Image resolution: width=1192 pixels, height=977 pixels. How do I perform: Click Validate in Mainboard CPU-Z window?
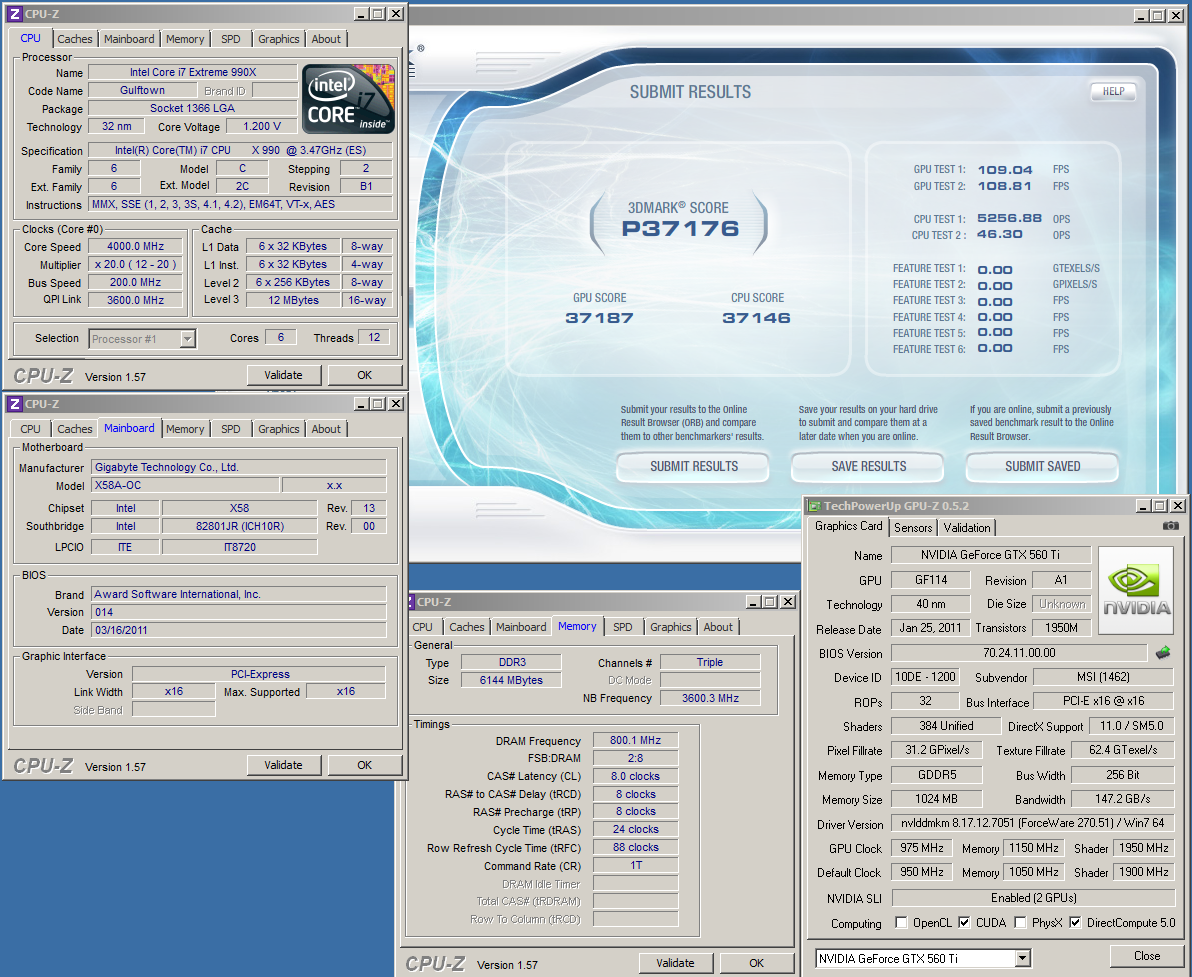[284, 765]
